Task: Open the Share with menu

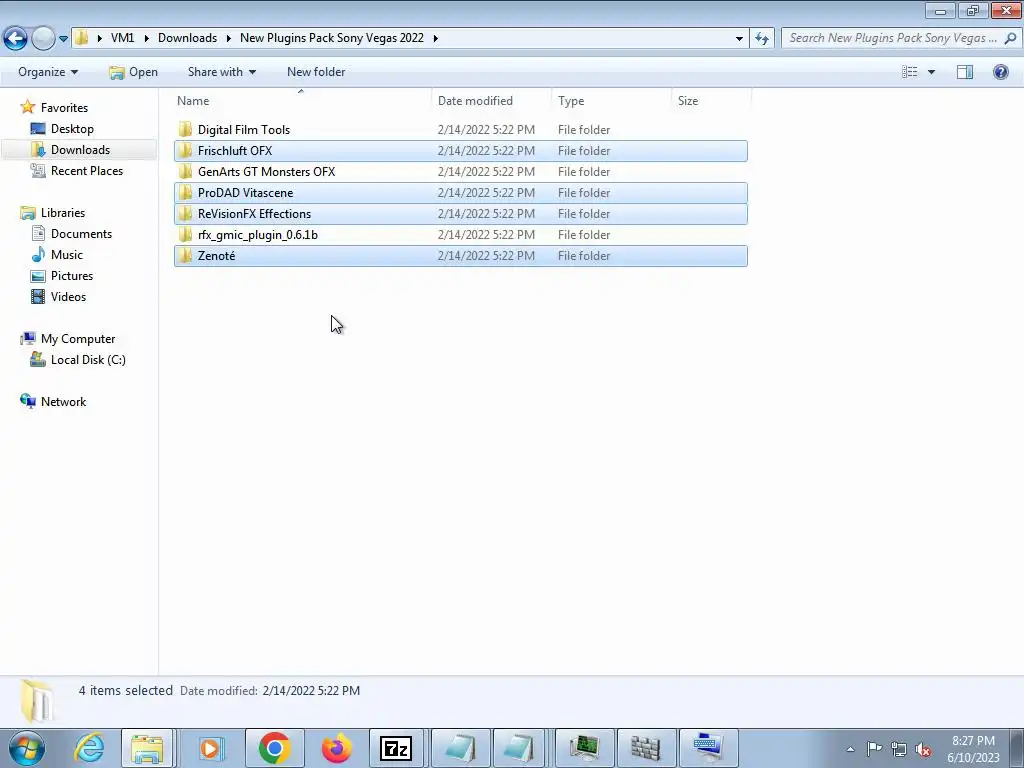Action: 221,72
